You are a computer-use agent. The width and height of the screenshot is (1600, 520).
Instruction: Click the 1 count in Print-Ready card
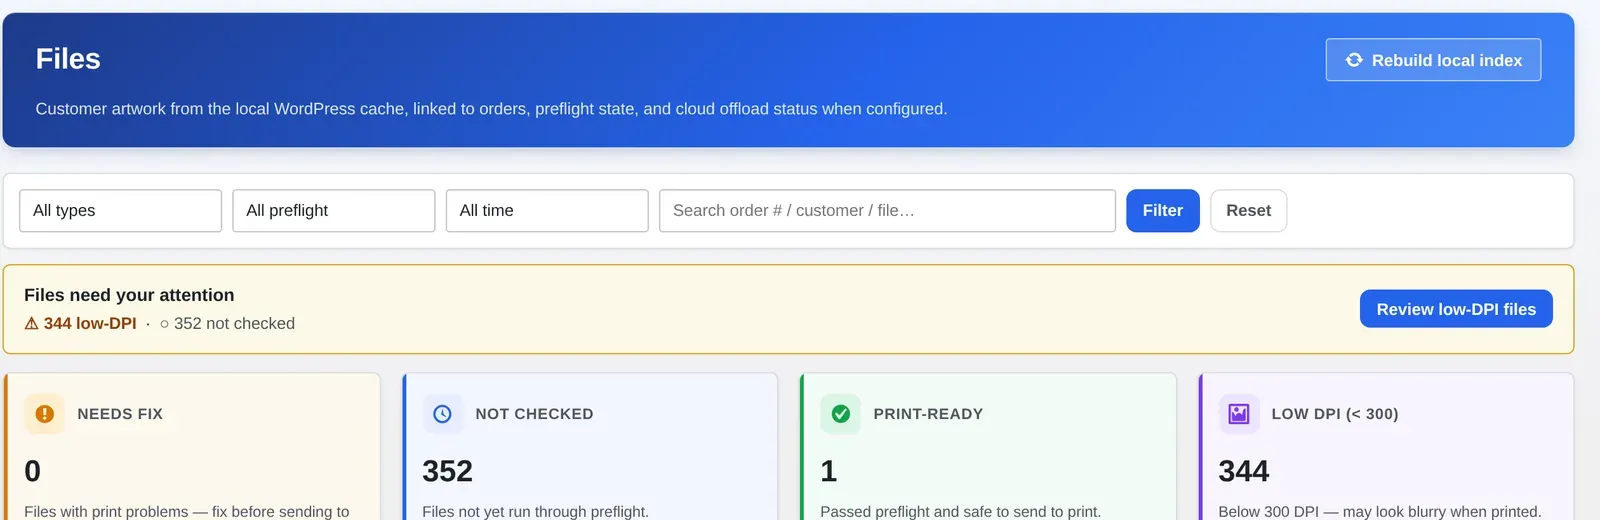click(x=829, y=471)
